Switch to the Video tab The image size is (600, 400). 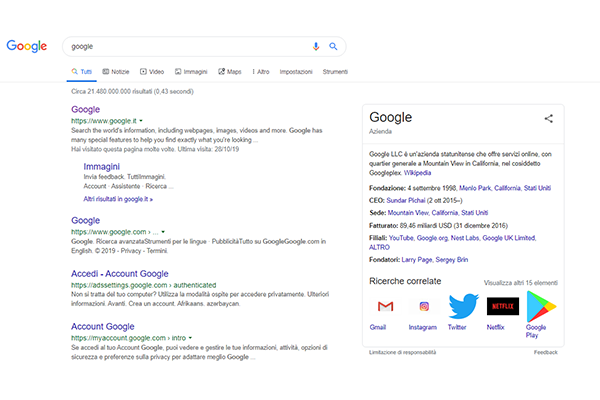click(152, 72)
